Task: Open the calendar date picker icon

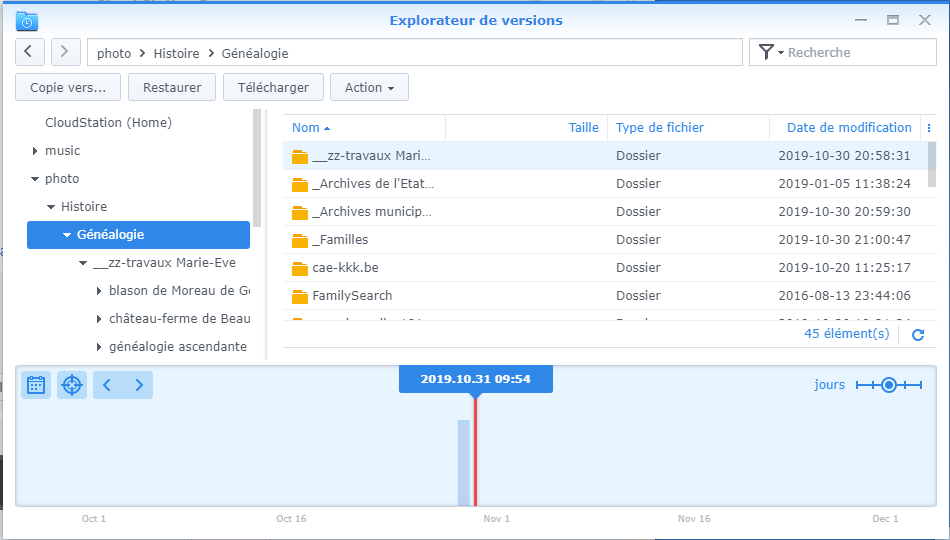Action: [36, 385]
